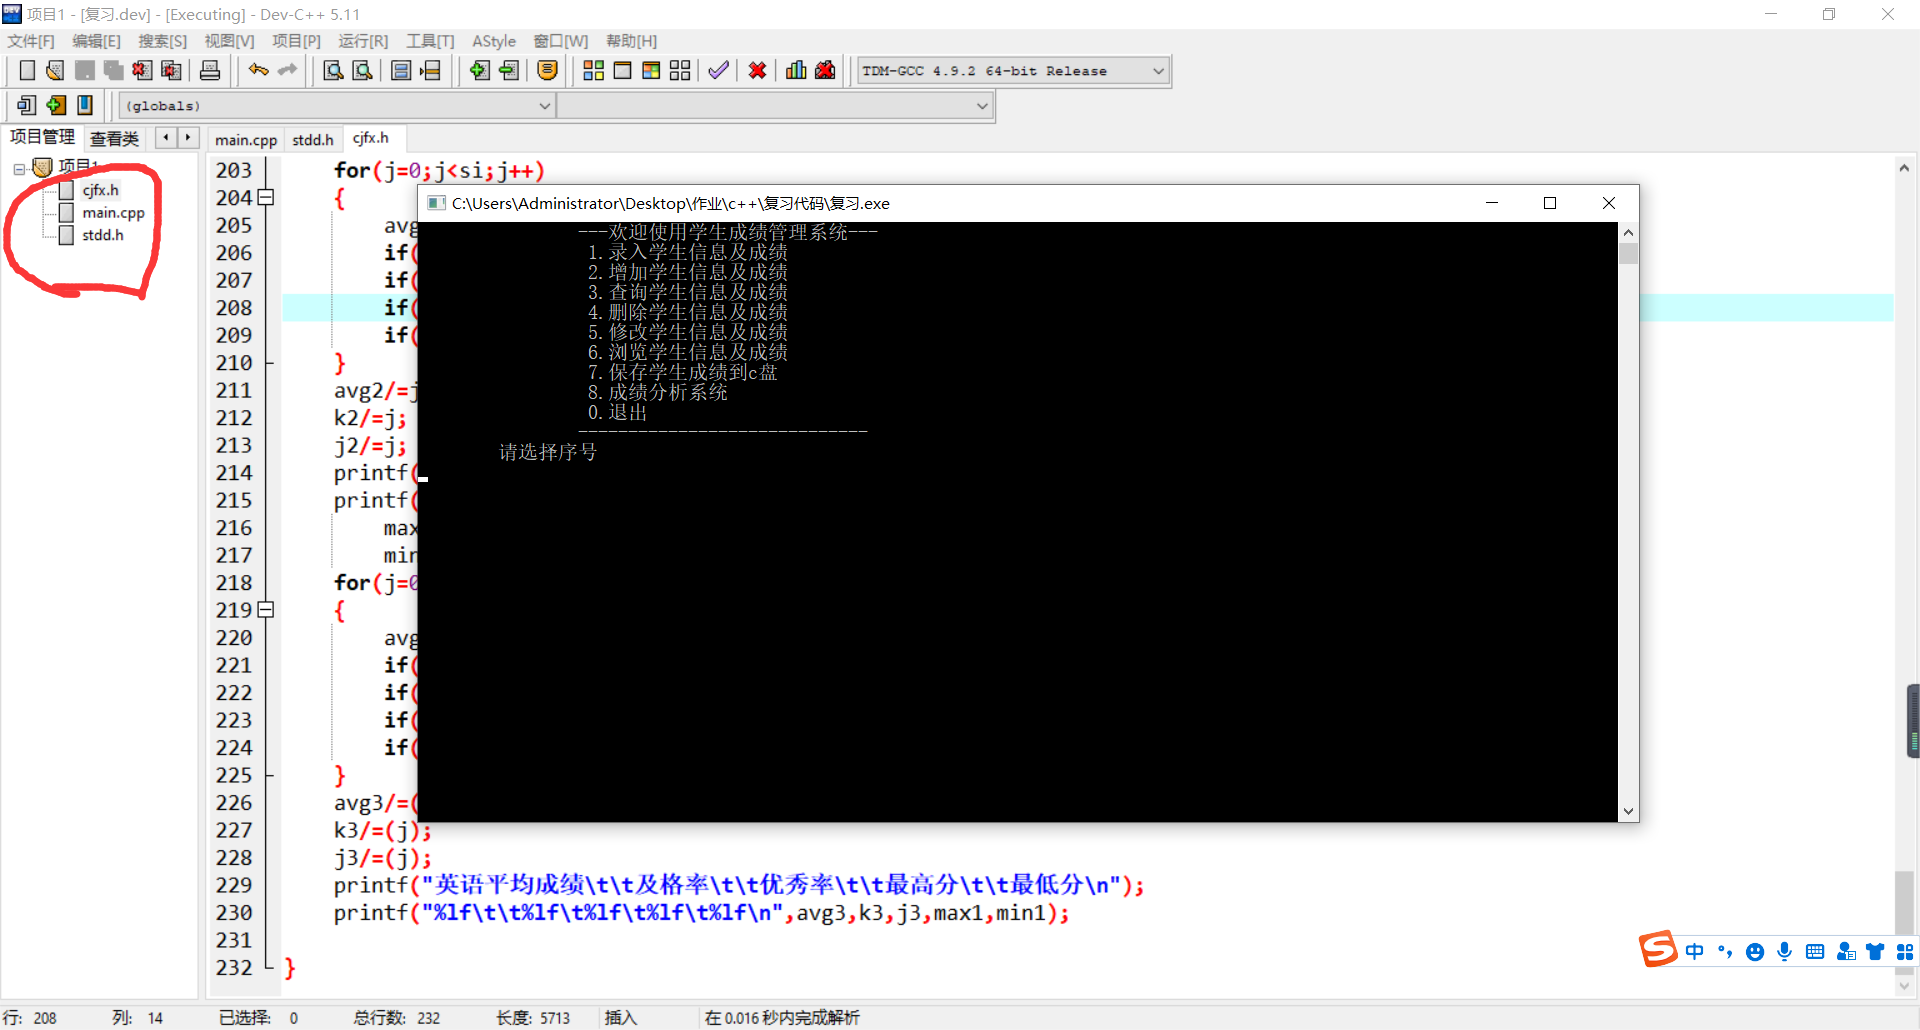Image resolution: width=1920 pixels, height=1030 pixels.
Task: Click left arrow of panel tab scroller
Action: tap(166, 138)
